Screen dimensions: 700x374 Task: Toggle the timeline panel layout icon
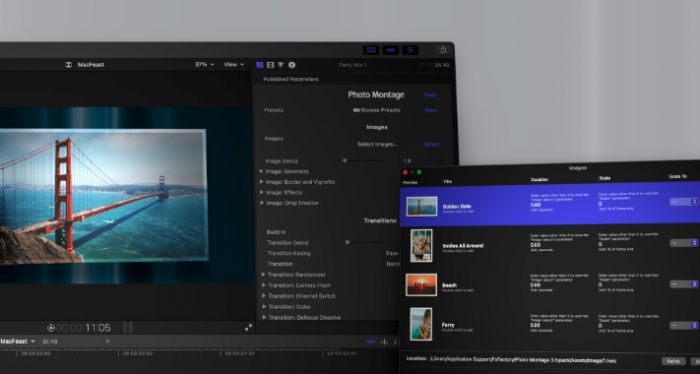coord(391,50)
